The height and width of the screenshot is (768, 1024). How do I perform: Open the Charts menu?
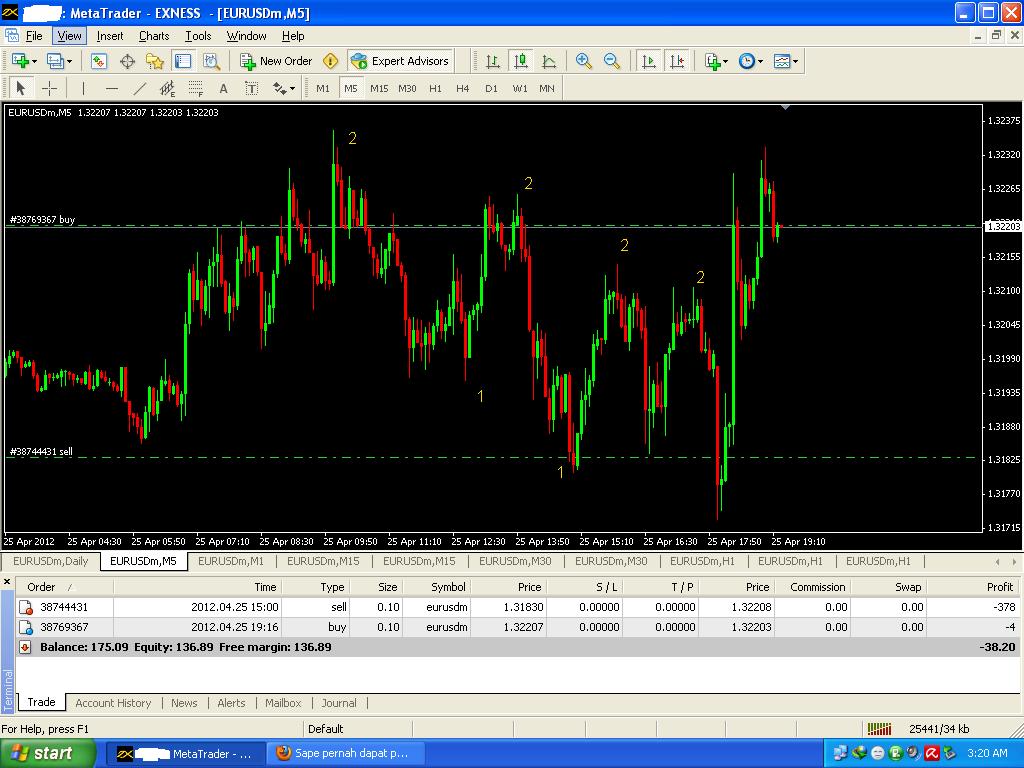[154, 36]
